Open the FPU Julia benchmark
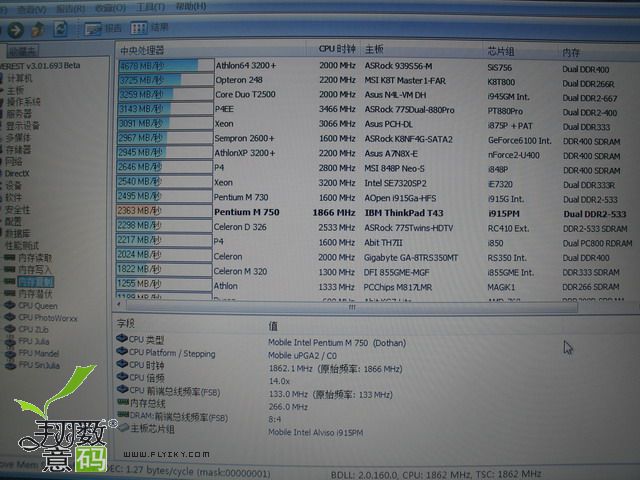Image resolution: width=640 pixels, height=480 pixels. (x=34, y=340)
